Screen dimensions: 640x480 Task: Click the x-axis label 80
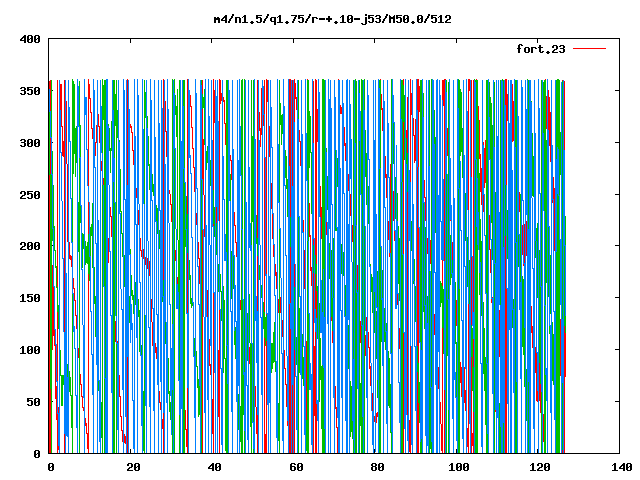[378, 467]
